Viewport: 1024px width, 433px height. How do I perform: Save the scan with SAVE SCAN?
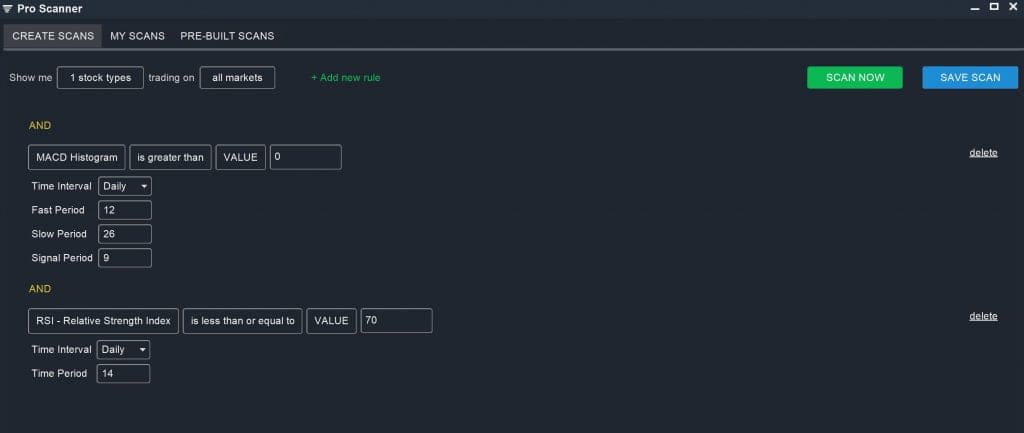(x=970, y=78)
